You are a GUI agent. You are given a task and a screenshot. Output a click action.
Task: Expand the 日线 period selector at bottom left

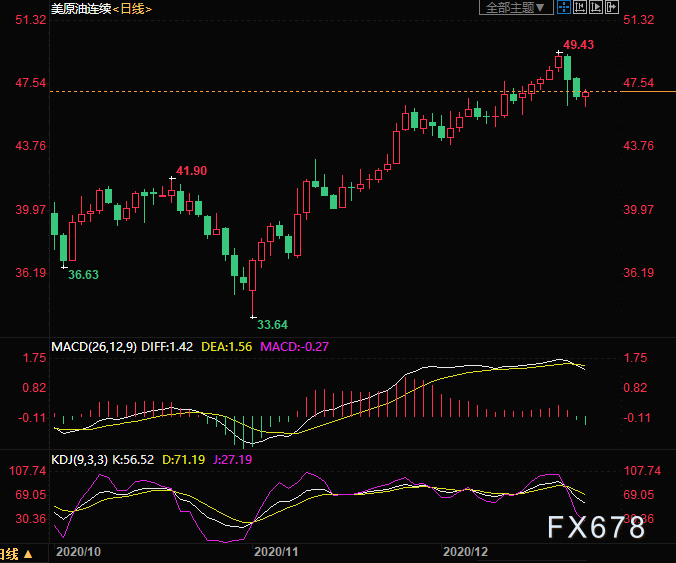tap(16, 553)
